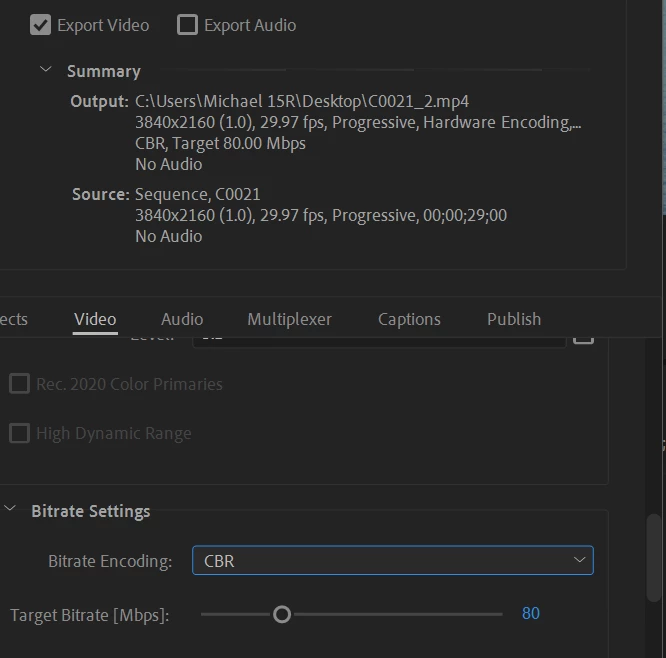Click the 'Sequence, C0021' source text
Screen dimensions: 666x658
[x=198, y=195]
